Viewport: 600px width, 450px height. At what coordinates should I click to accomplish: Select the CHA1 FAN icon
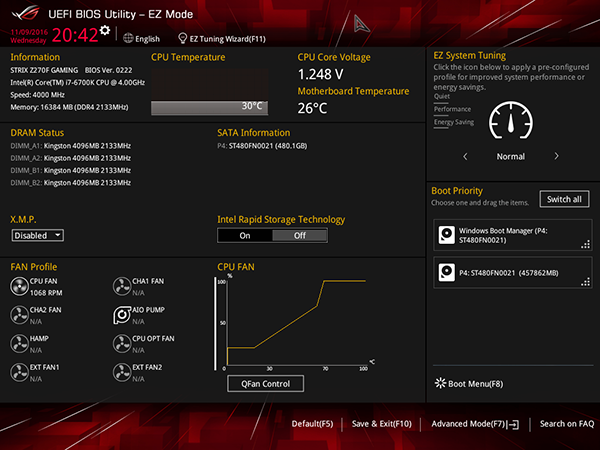click(122, 287)
